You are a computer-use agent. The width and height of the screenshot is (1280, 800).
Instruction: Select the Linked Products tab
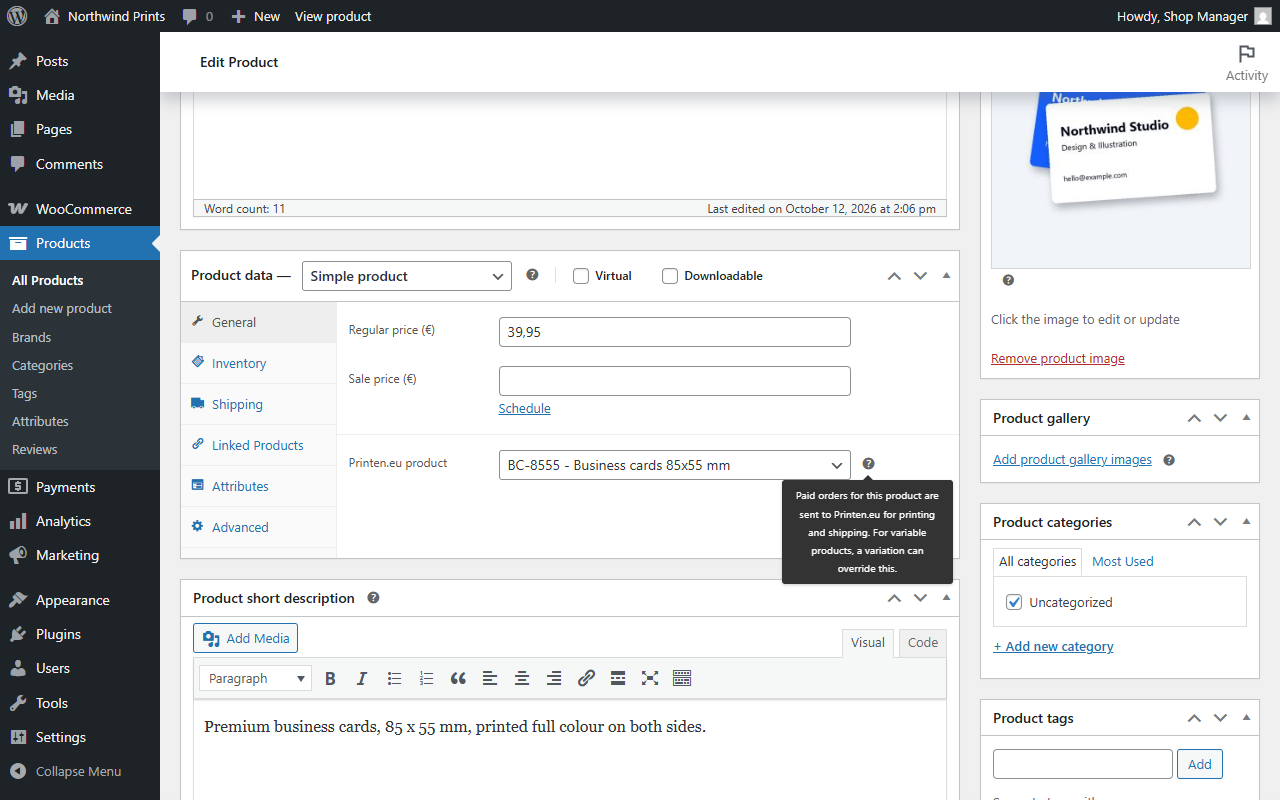[258, 445]
